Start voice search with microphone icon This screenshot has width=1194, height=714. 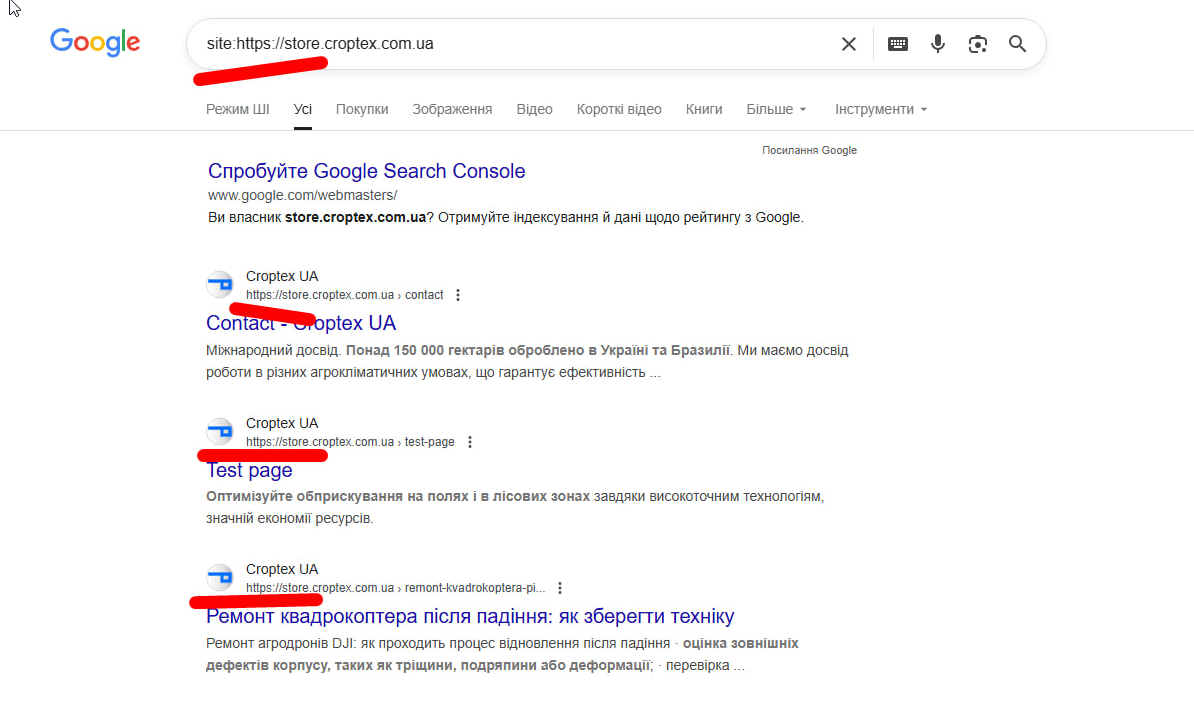938,44
